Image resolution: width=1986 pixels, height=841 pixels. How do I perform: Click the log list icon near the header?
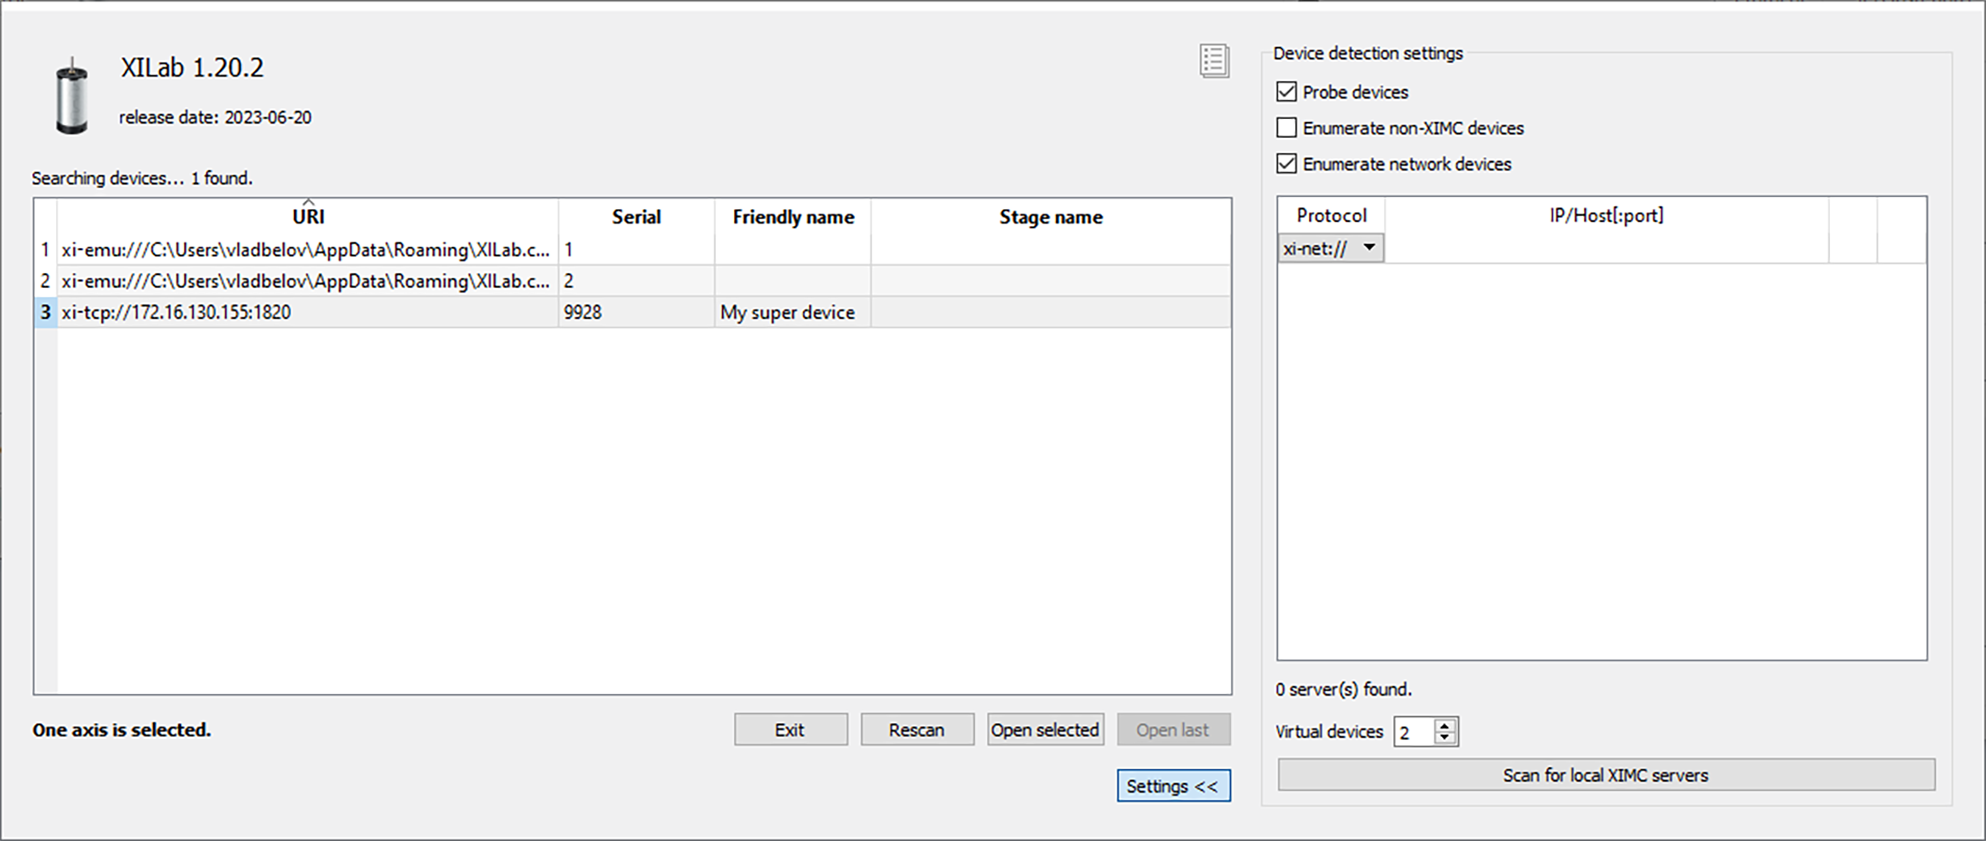(1214, 61)
